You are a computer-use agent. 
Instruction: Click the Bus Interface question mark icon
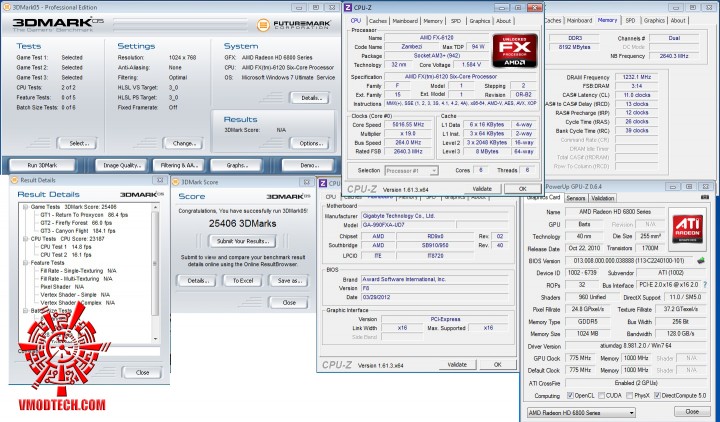pos(705,285)
